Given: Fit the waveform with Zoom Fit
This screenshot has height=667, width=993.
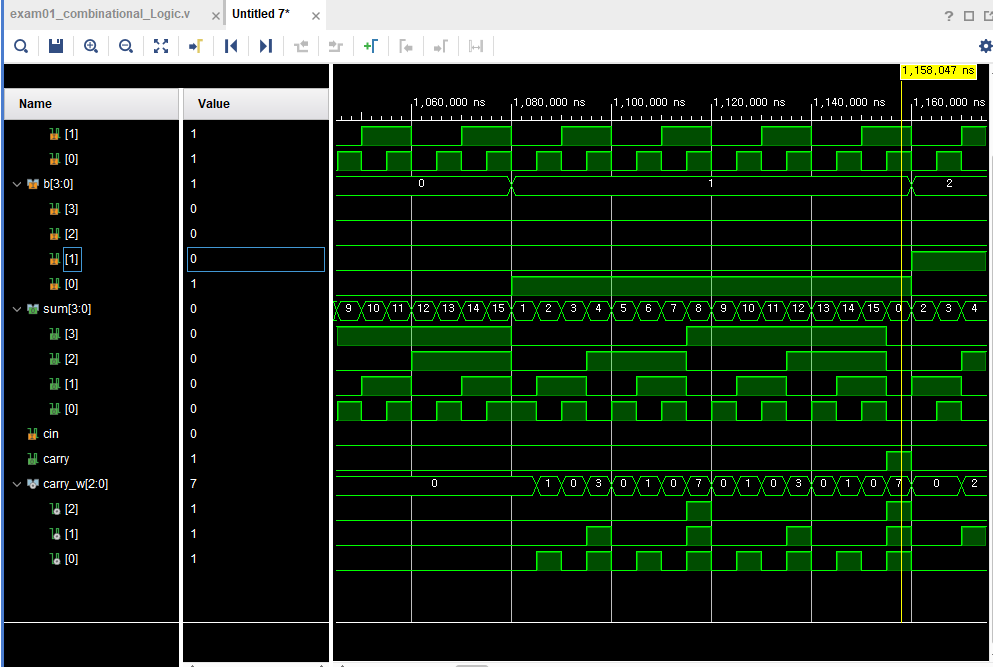Looking at the screenshot, I should 161,46.
